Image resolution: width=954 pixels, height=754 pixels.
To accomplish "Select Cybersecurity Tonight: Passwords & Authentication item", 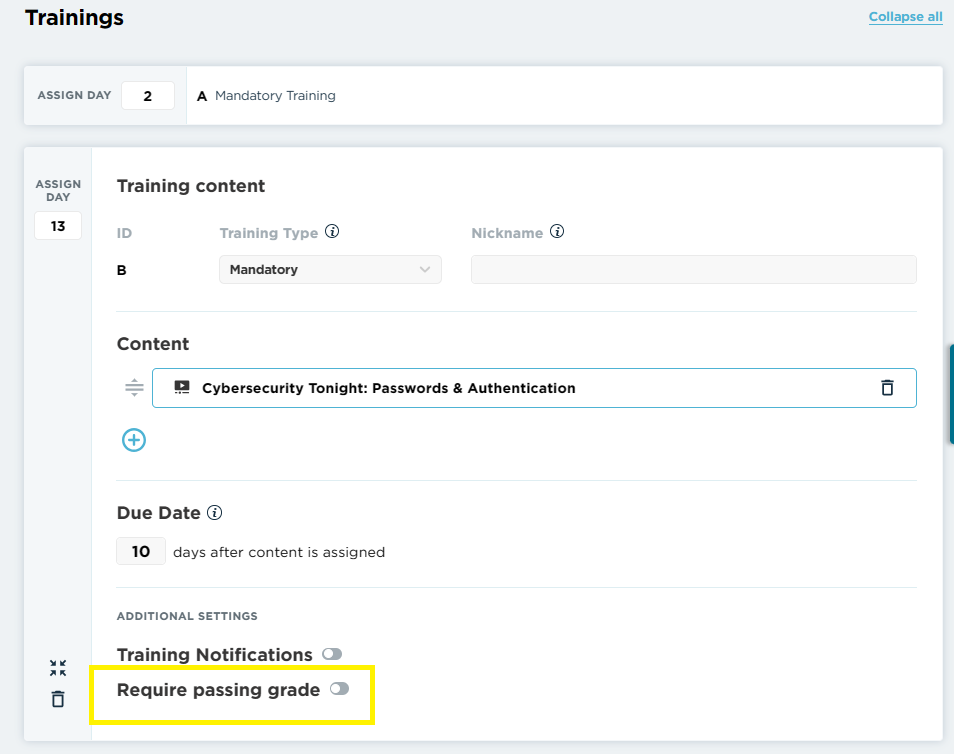I will 534,388.
